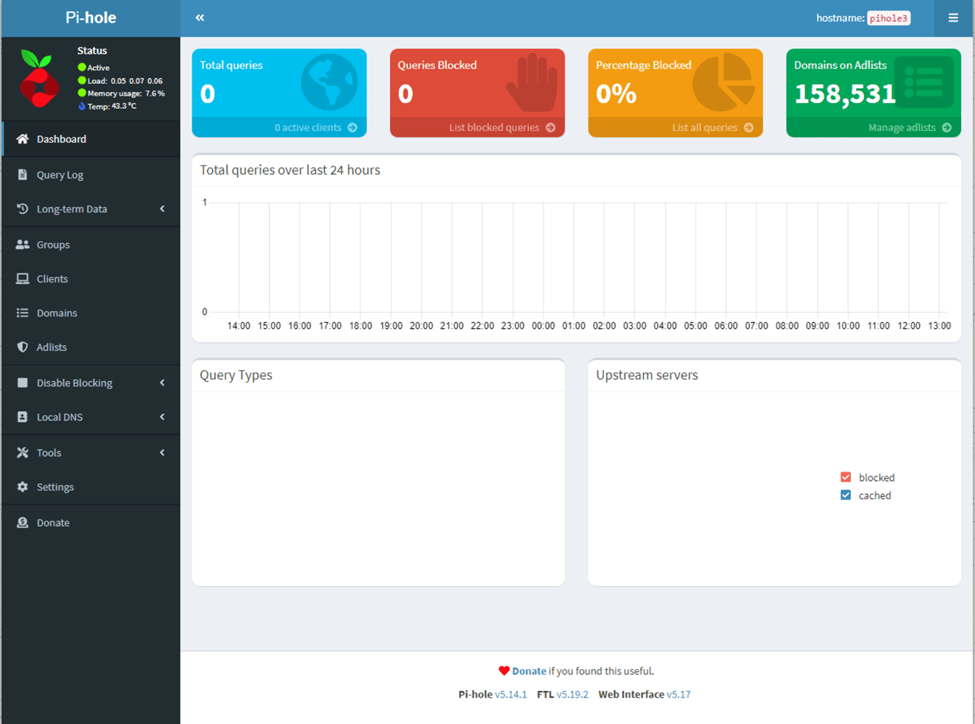Click the Adlists shield icon
Image resolution: width=975 pixels, height=724 pixels.
click(x=23, y=347)
